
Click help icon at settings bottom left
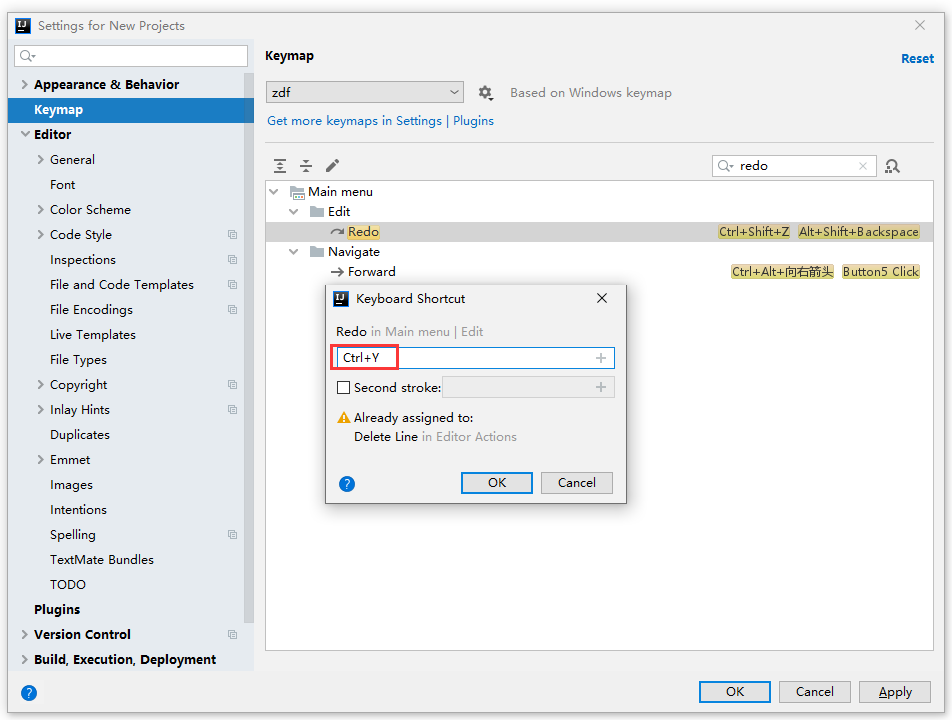[x=29, y=692]
